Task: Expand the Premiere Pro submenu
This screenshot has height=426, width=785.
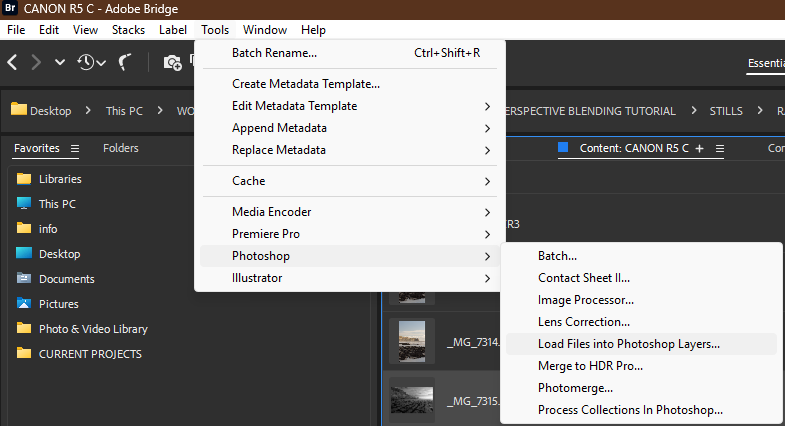Action: pyautogui.click(x=350, y=234)
